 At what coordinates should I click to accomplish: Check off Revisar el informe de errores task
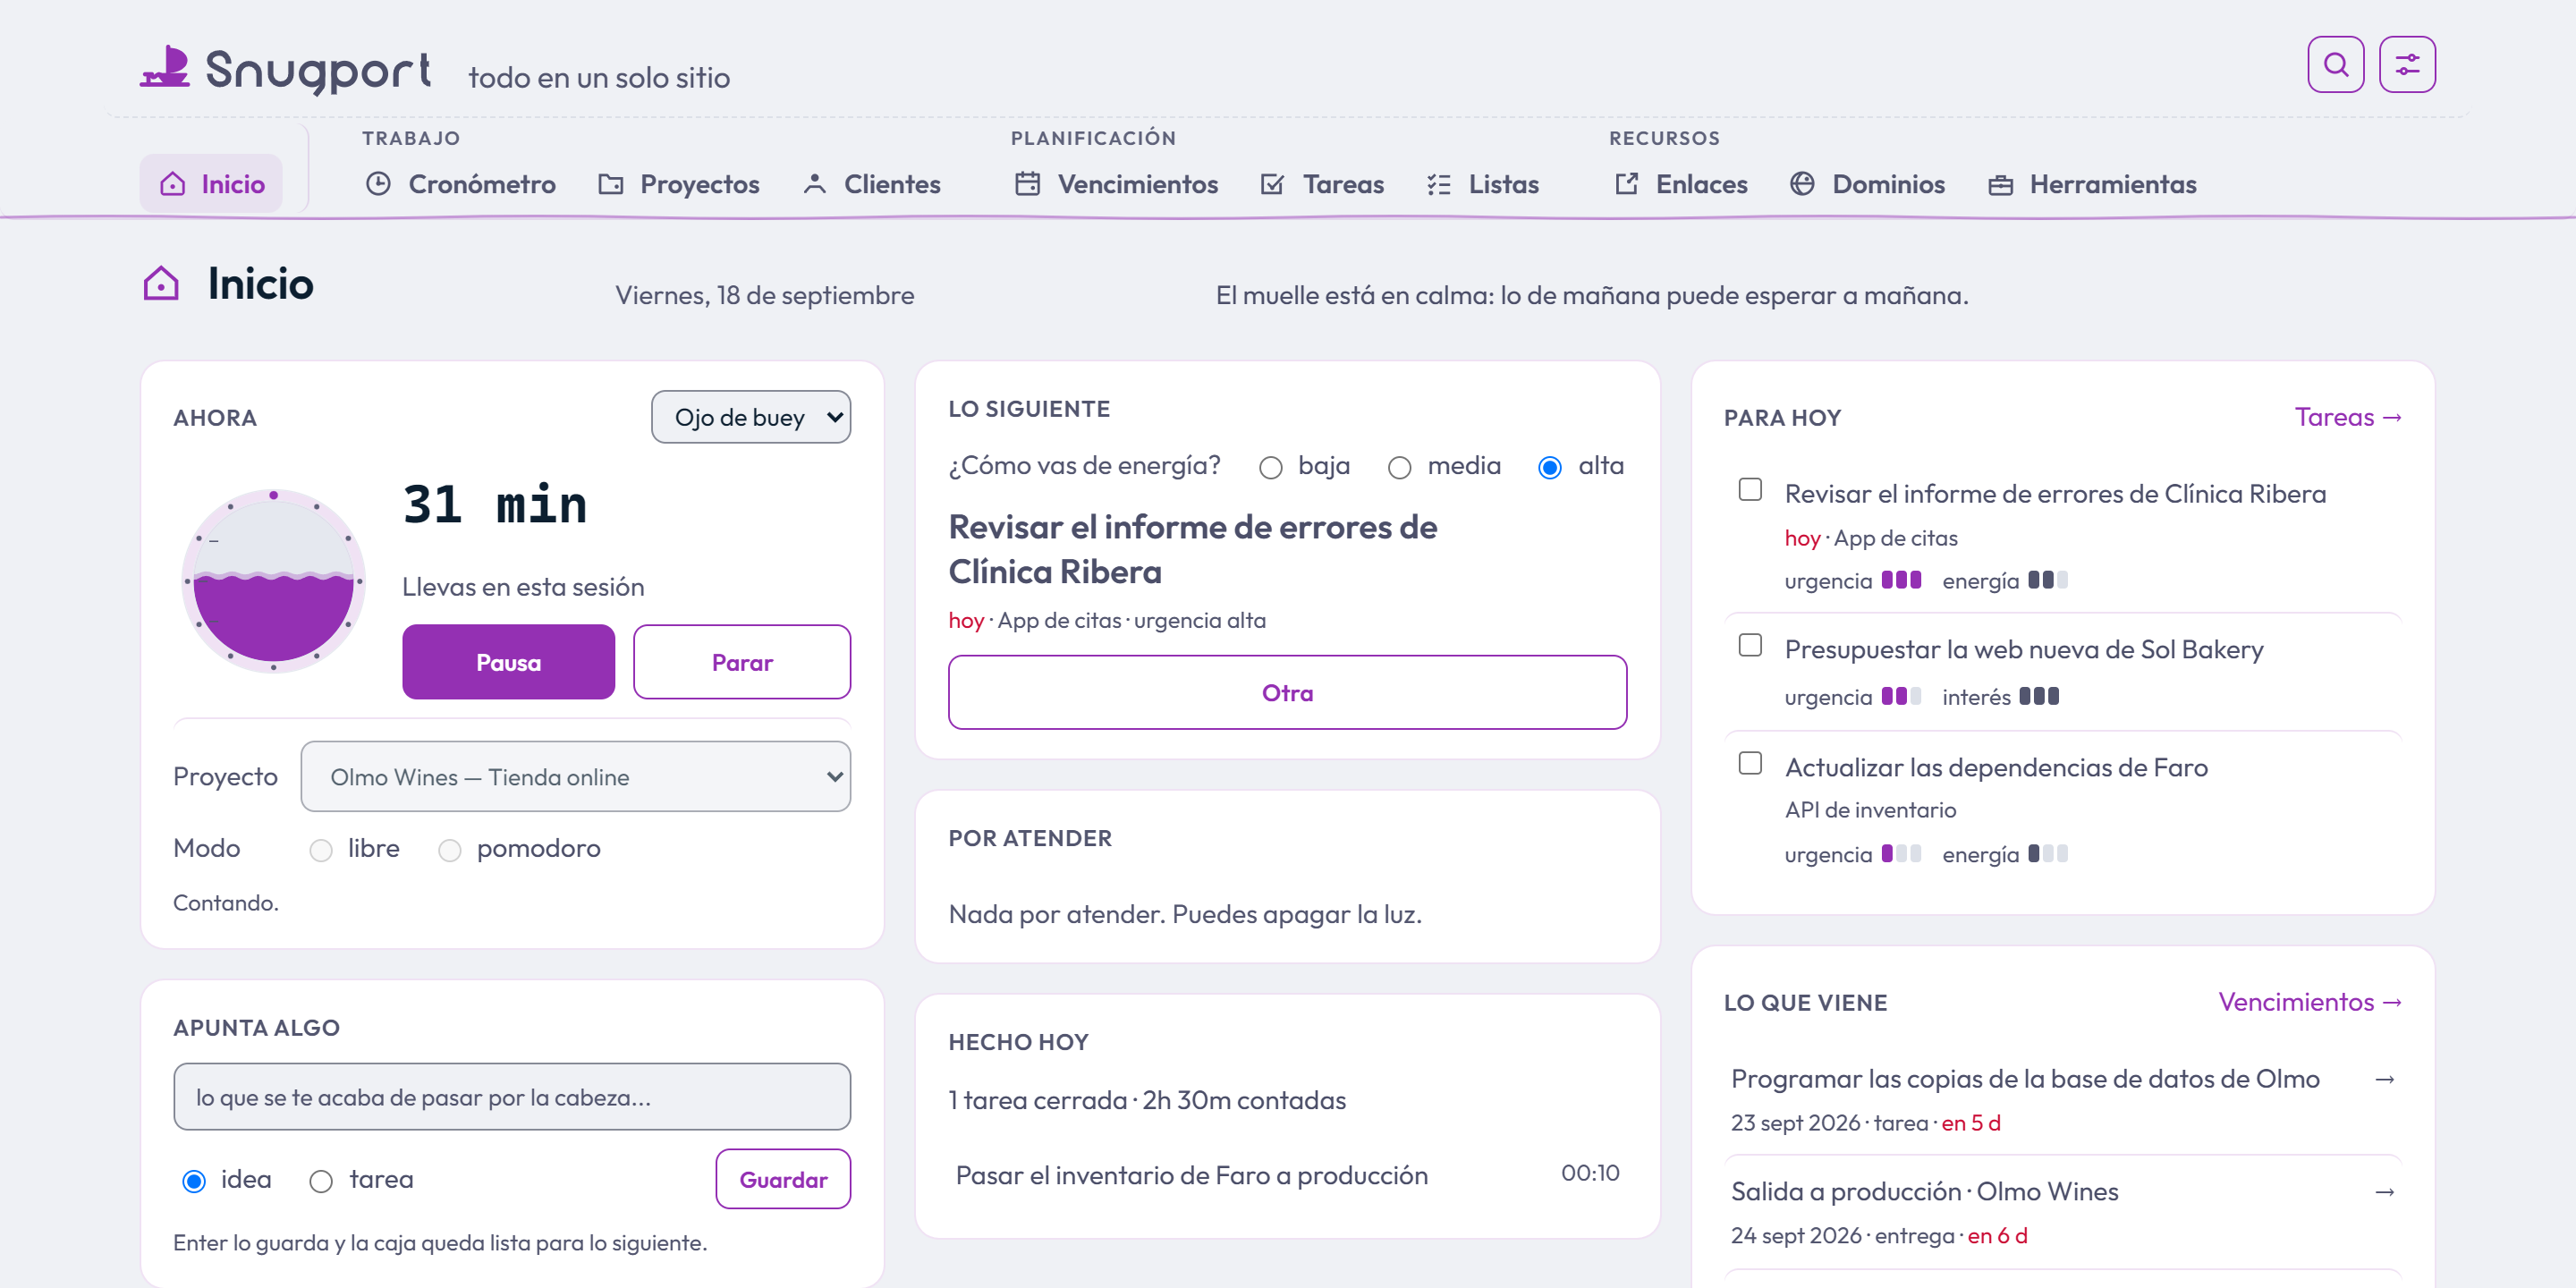(1750, 489)
